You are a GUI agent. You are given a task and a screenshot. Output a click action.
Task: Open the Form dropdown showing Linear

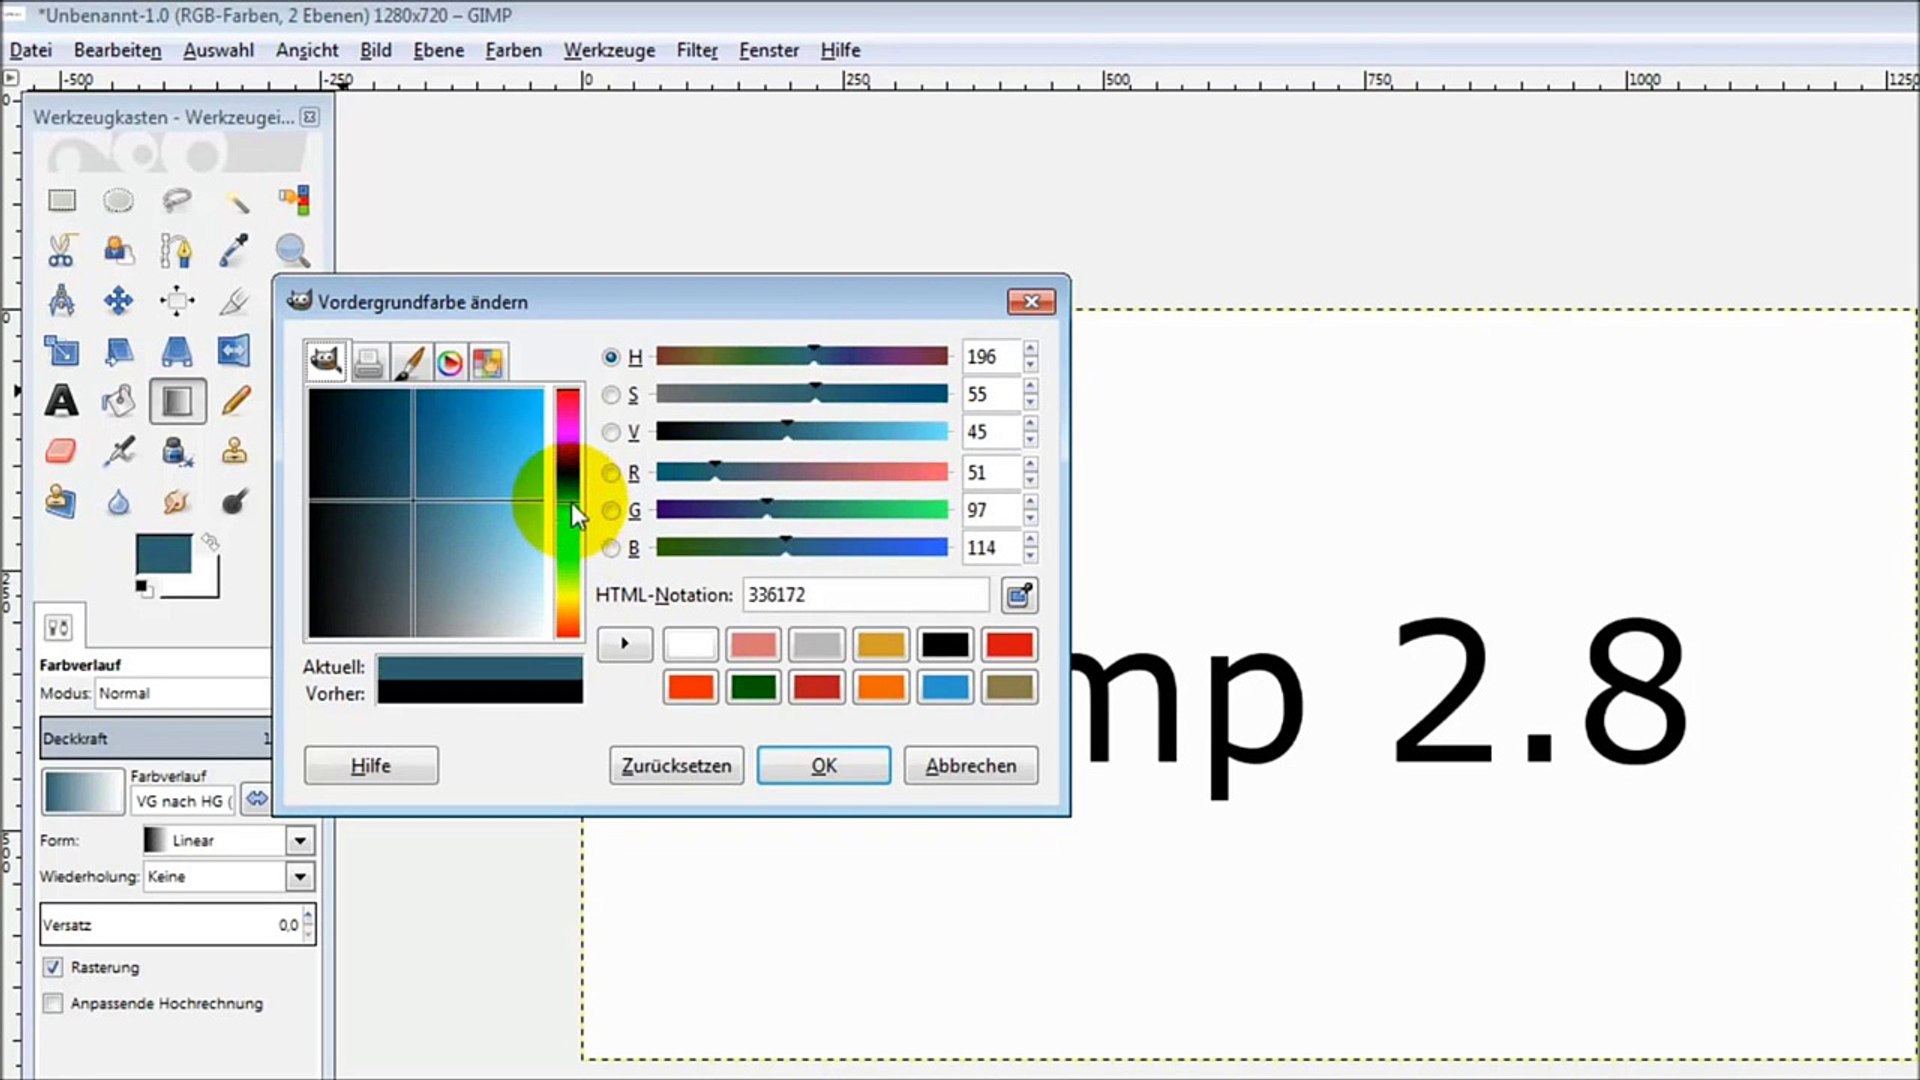coord(228,841)
